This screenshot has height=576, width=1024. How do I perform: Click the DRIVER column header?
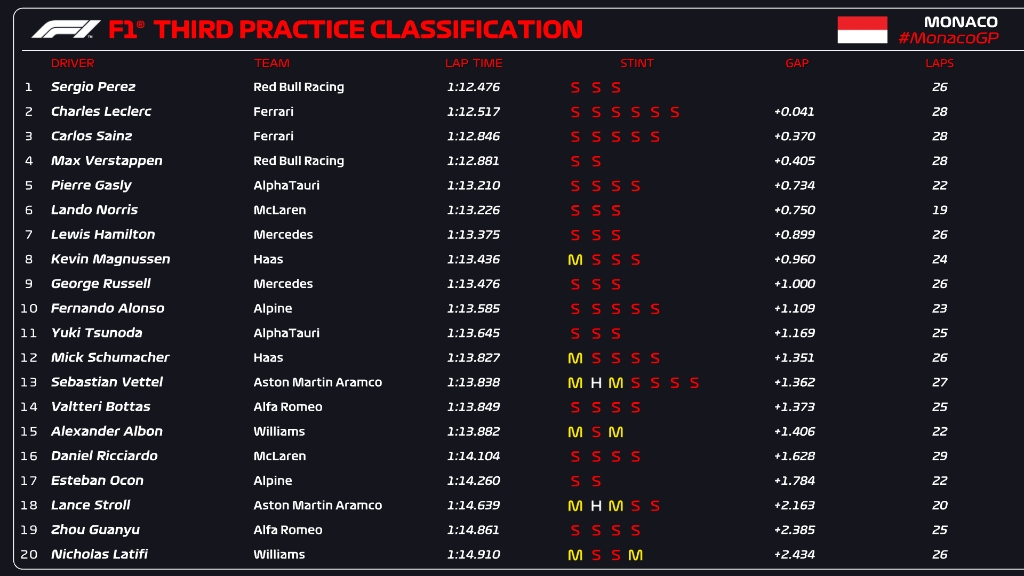(x=73, y=63)
